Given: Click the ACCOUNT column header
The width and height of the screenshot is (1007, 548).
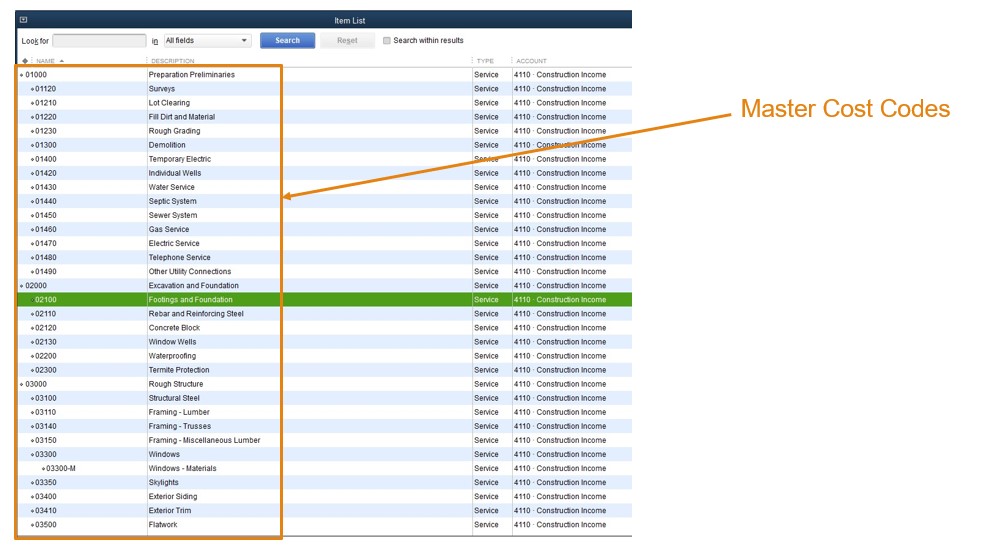Looking at the screenshot, I should point(531,61).
